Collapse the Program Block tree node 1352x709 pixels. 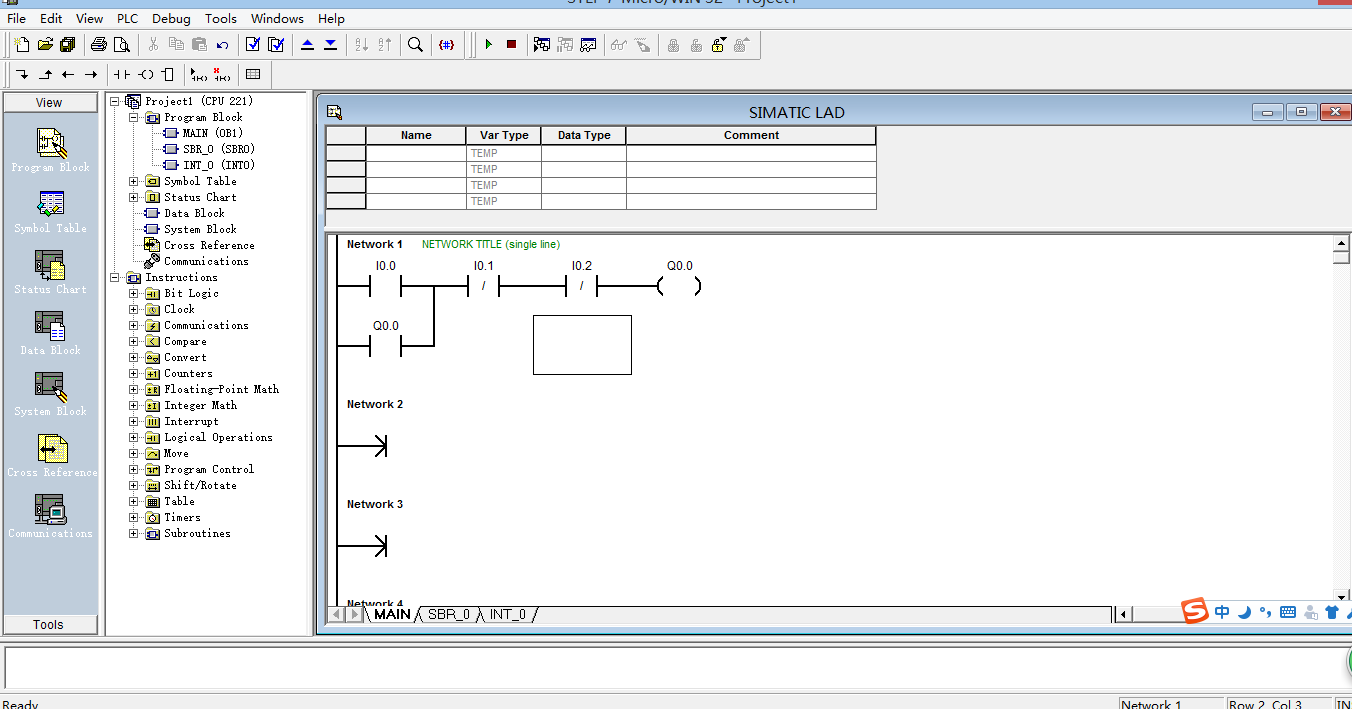click(134, 117)
